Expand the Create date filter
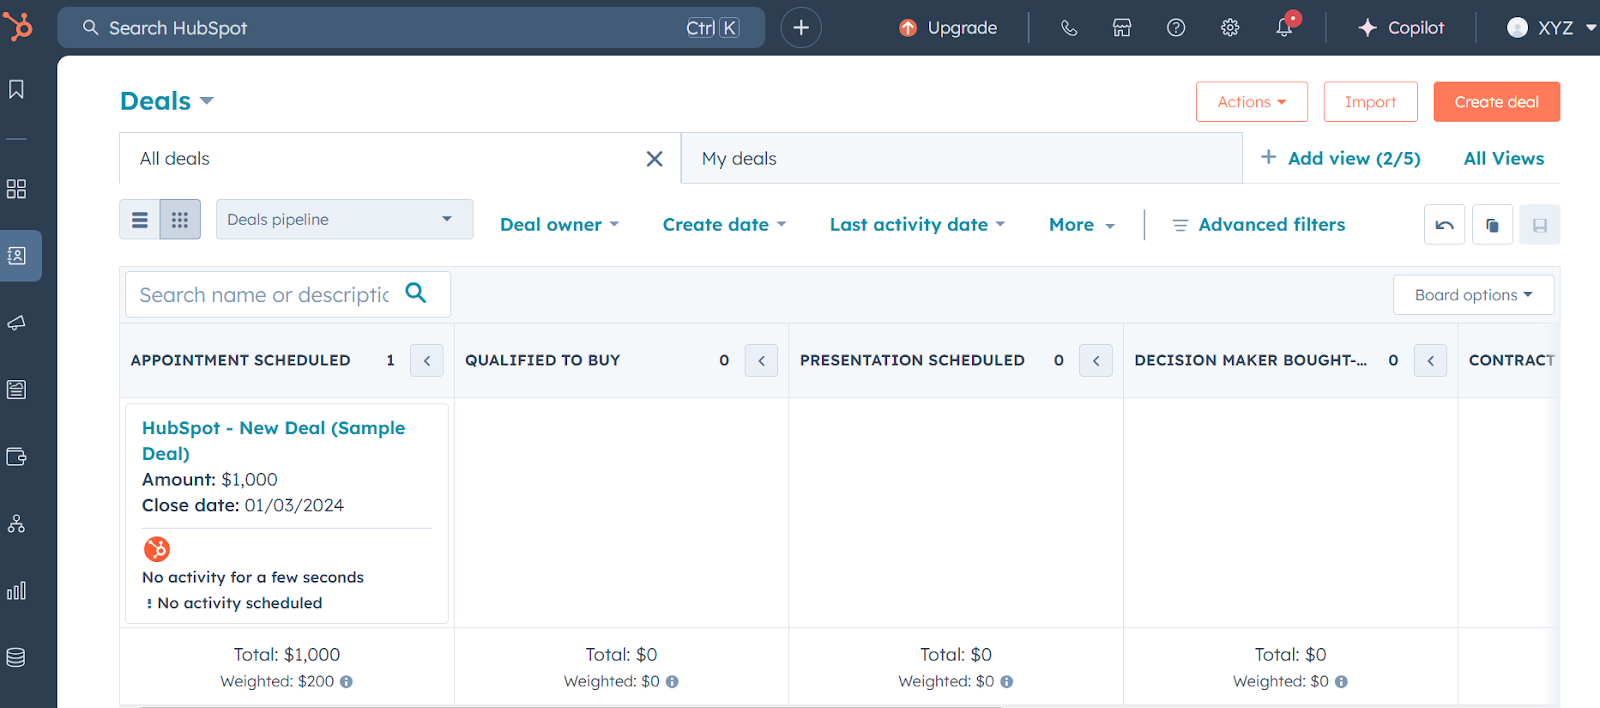Image resolution: width=1600 pixels, height=708 pixels. coord(724,225)
